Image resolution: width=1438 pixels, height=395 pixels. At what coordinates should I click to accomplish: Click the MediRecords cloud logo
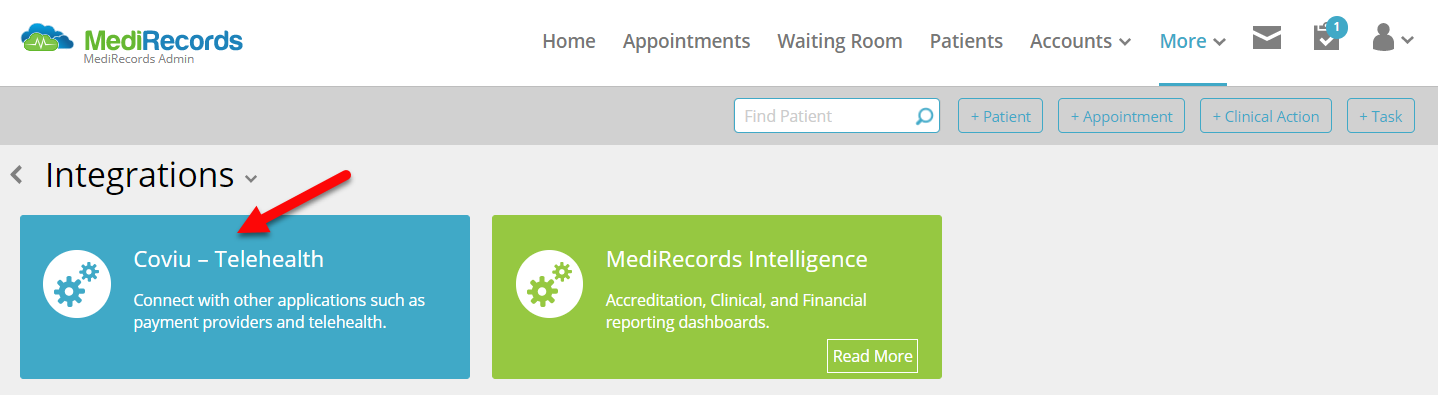[47, 40]
